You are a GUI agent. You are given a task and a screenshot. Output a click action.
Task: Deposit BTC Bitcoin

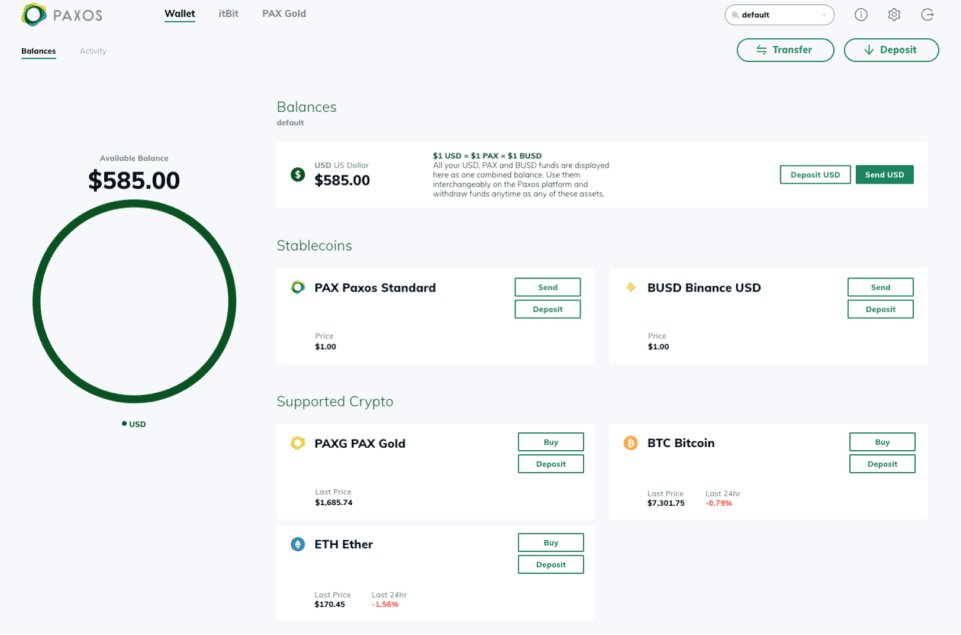point(882,464)
